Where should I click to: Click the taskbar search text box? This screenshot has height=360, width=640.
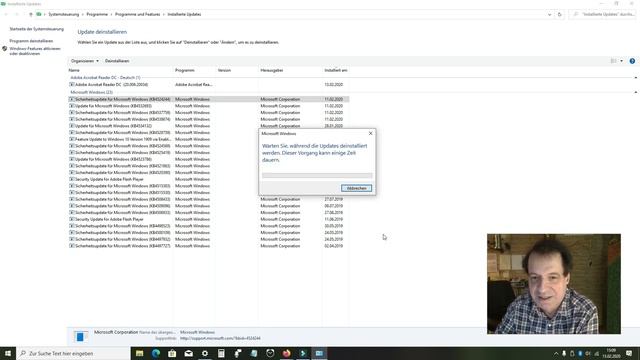click(73, 353)
